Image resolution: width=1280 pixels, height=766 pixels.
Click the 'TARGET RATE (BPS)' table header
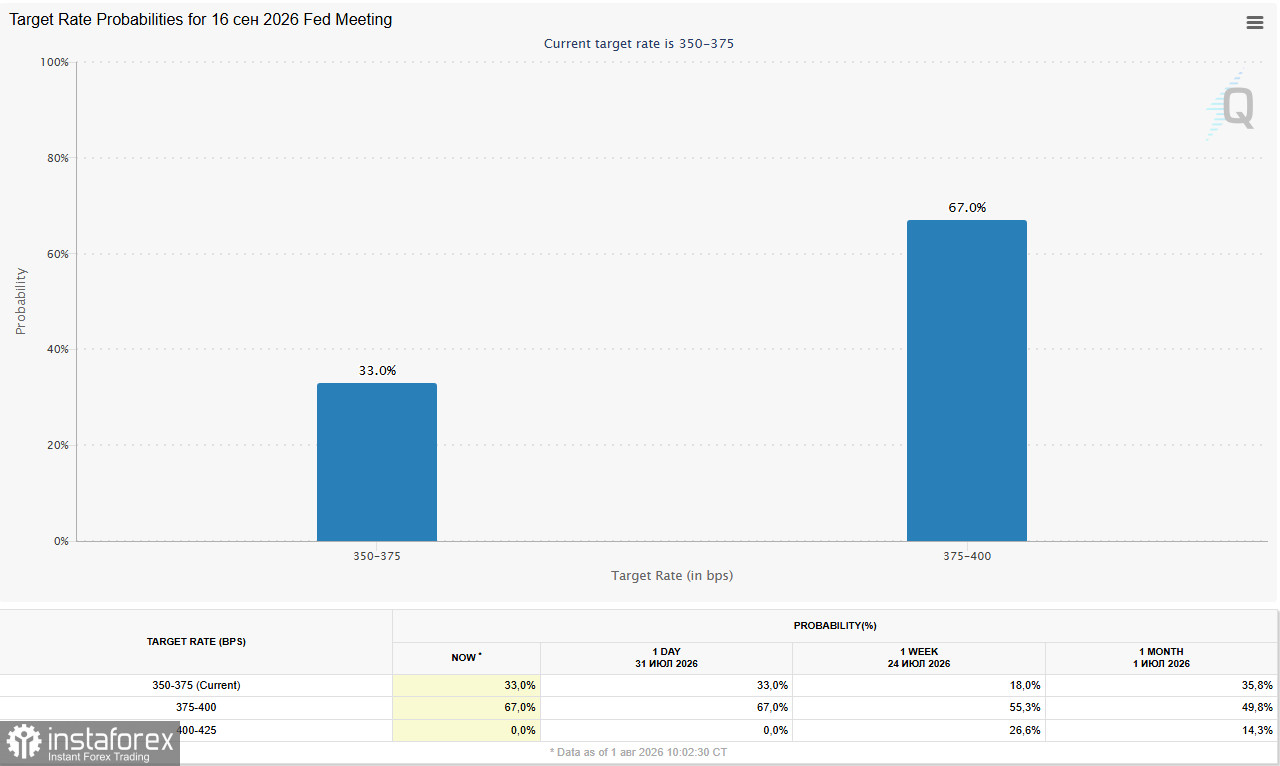point(196,642)
